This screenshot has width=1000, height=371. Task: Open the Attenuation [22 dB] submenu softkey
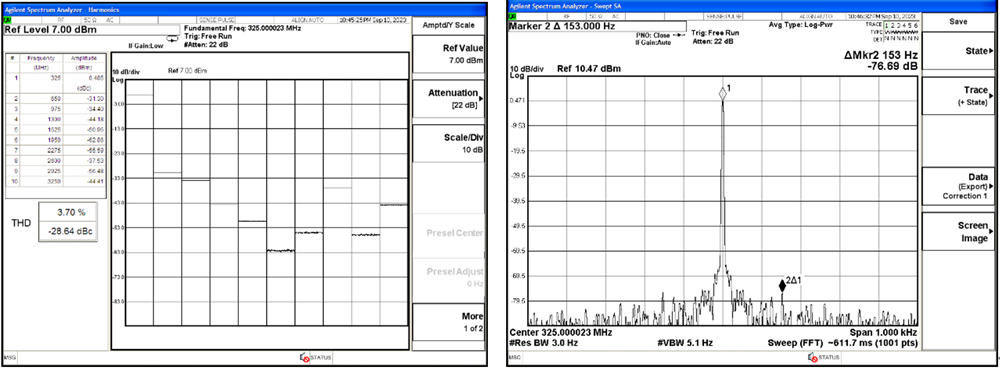449,99
